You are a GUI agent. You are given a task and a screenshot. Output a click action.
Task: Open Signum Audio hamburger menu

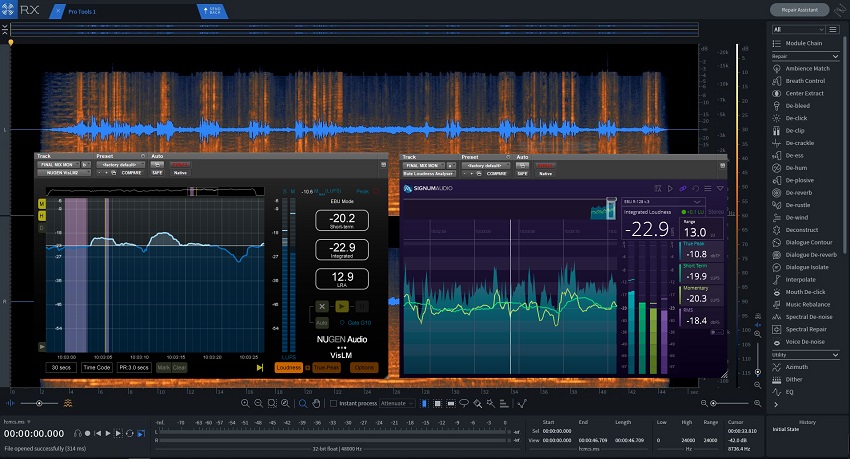click(x=707, y=189)
